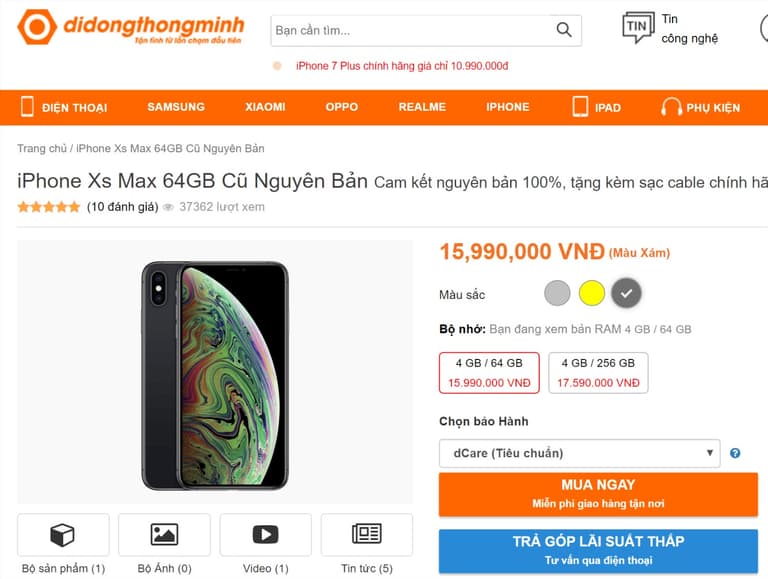The height and width of the screenshot is (579, 768).
Task: Open the Tin công nghệ news icon
Action: (x=637, y=28)
